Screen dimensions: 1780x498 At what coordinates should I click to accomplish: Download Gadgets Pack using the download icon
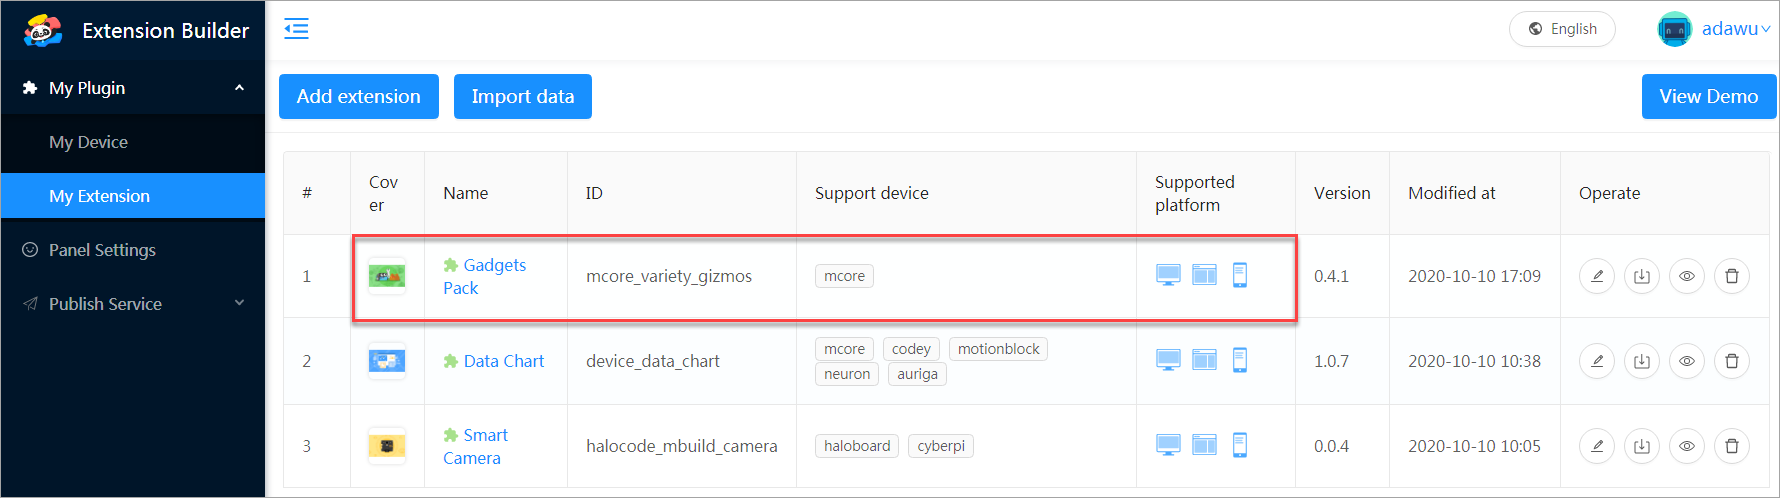1642,276
